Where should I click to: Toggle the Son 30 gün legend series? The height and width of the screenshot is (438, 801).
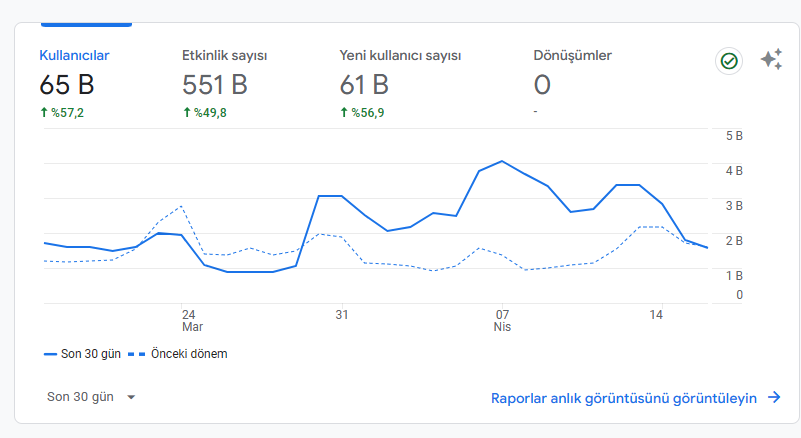[82, 354]
